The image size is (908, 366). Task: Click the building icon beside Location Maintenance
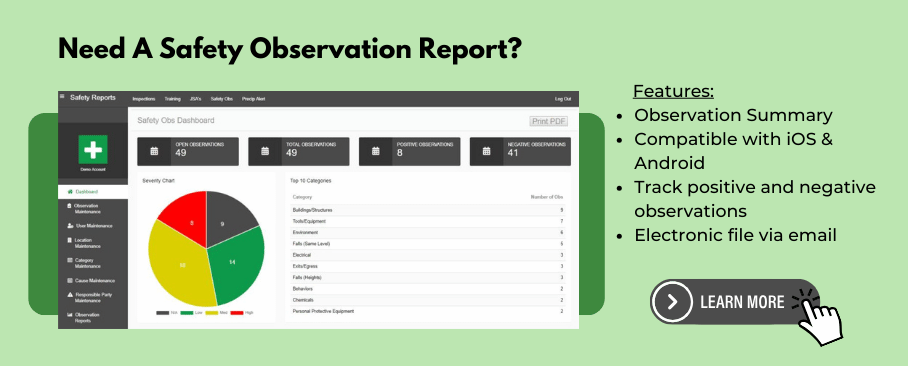click(x=70, y=240)
